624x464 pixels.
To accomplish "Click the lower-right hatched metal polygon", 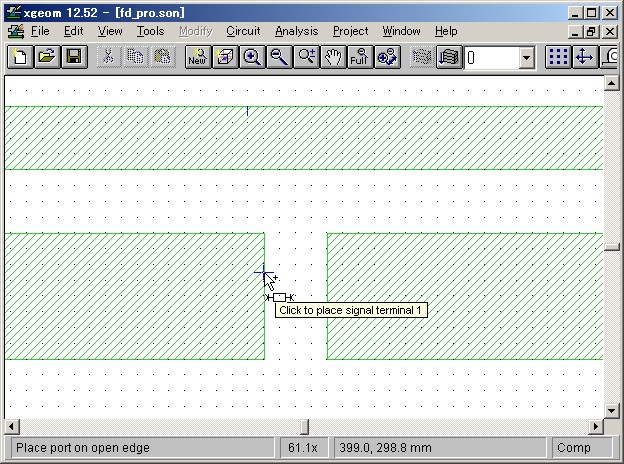I will (465, 296).
